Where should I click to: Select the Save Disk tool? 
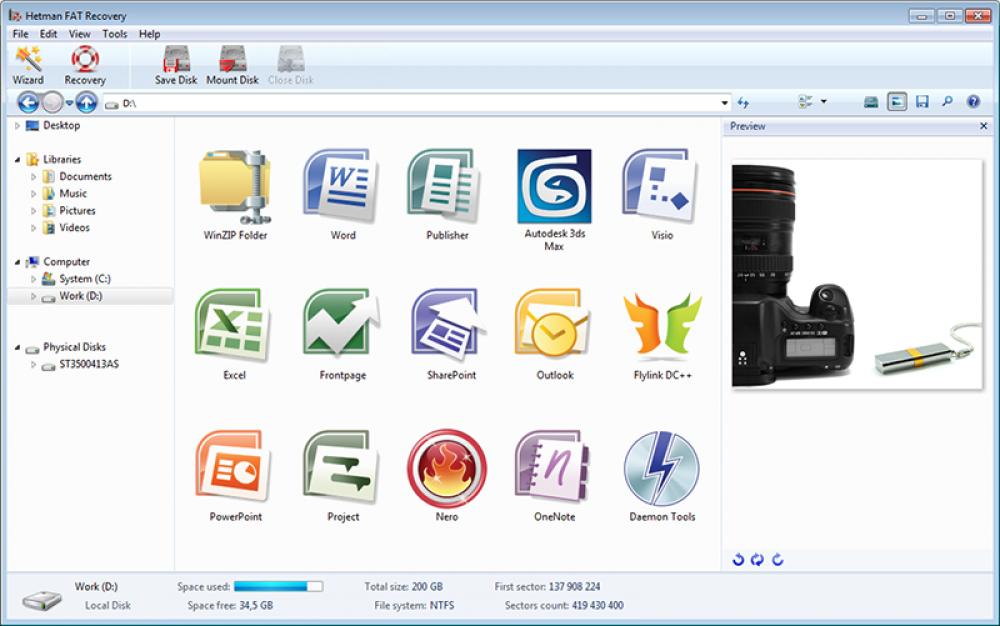coord(175,62)
